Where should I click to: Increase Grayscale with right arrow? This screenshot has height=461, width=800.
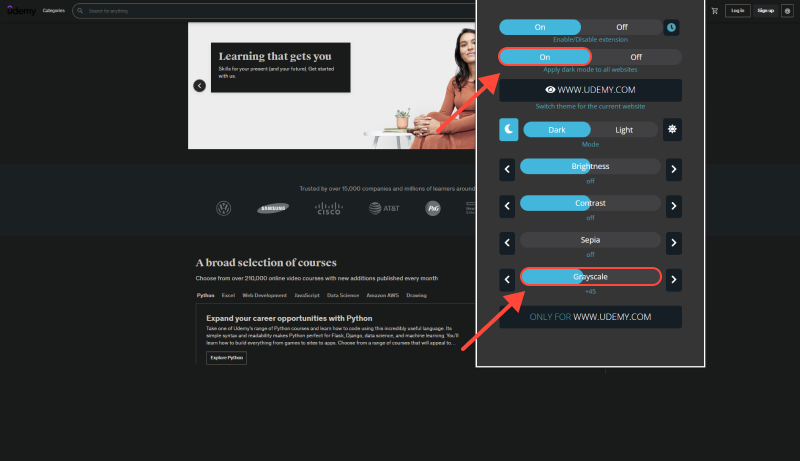(673, 279)
